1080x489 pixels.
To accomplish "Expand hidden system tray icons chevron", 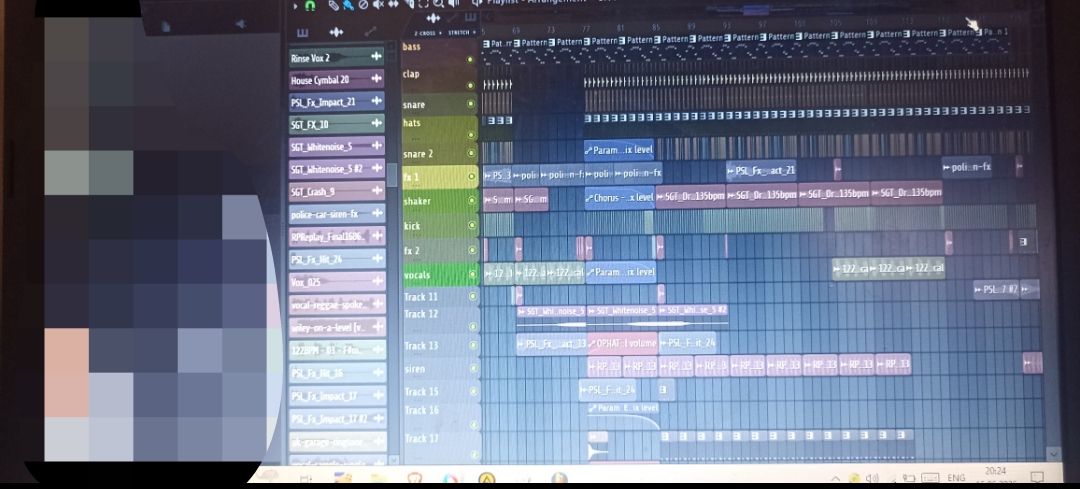I will tap(835, 478).
